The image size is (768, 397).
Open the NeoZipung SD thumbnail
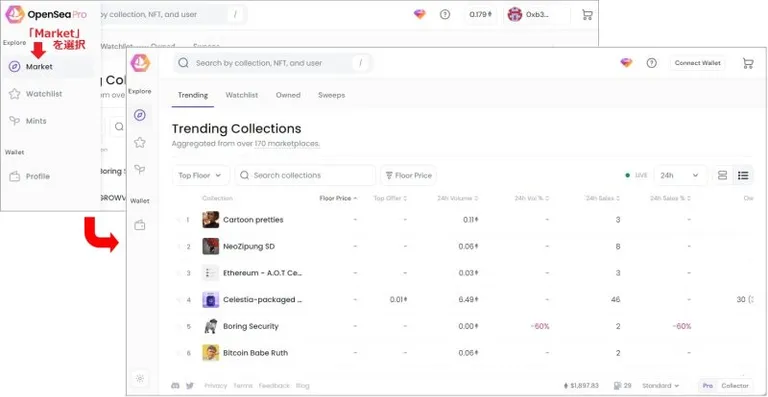[211, 246]
